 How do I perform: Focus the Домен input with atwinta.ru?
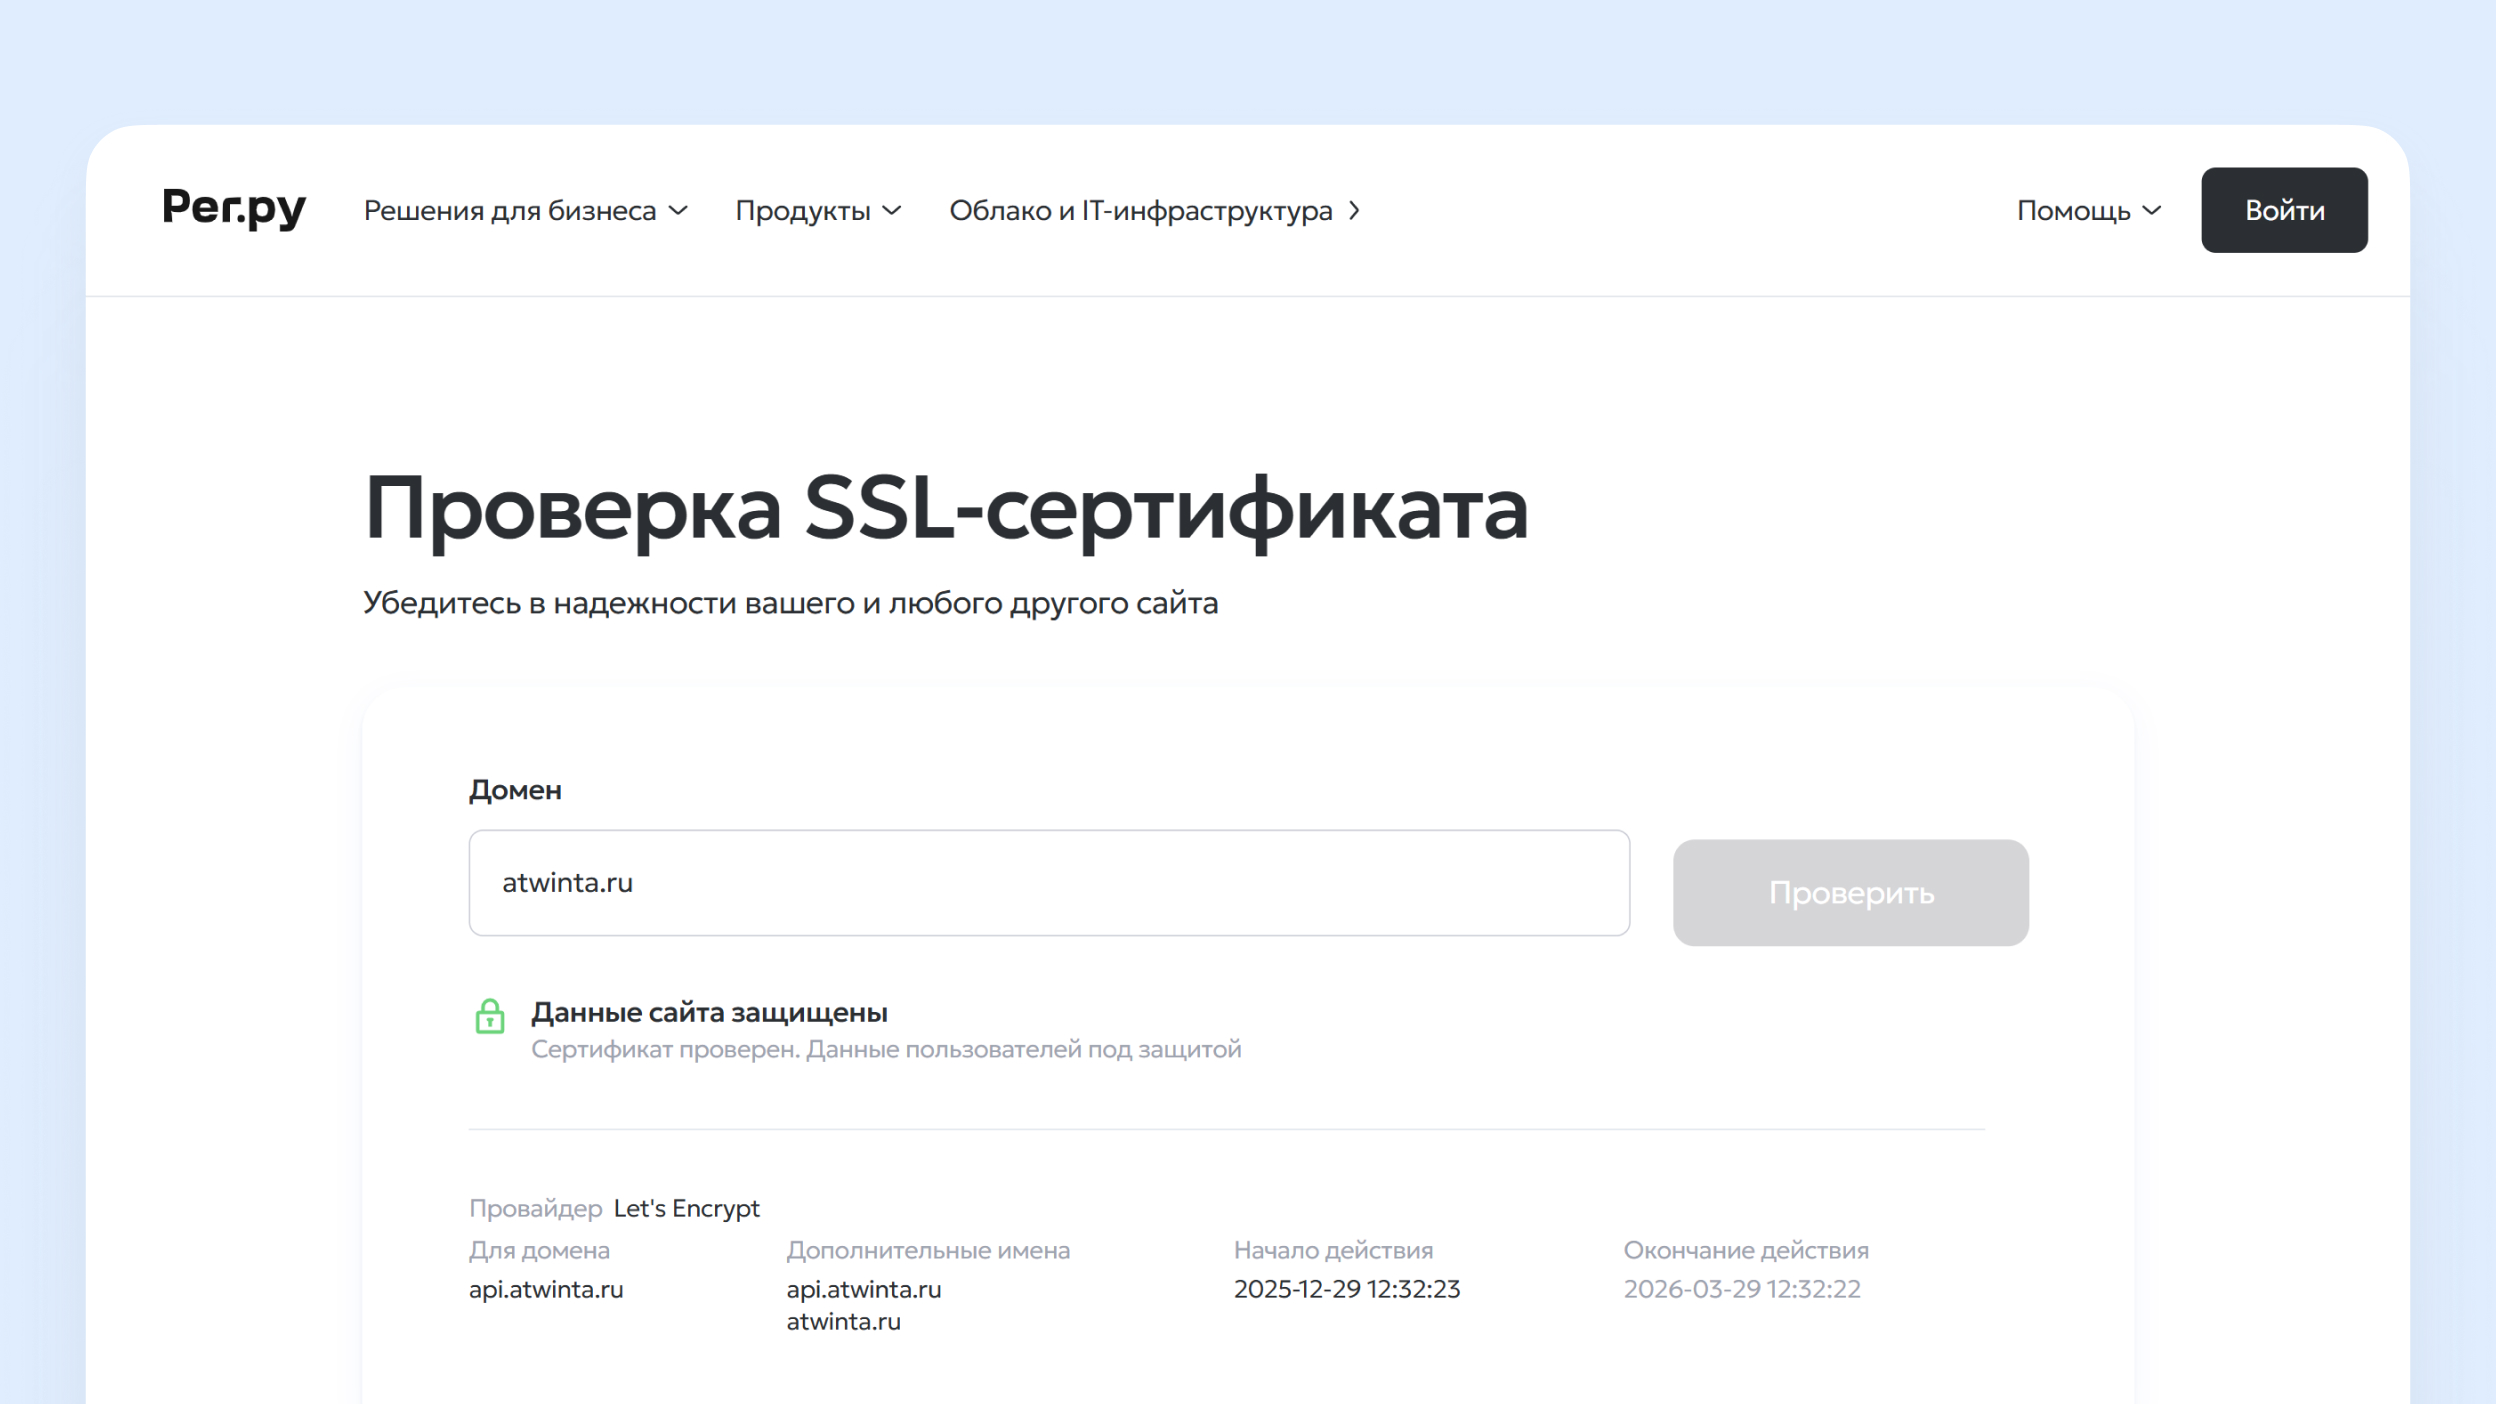click(1048, 883)
